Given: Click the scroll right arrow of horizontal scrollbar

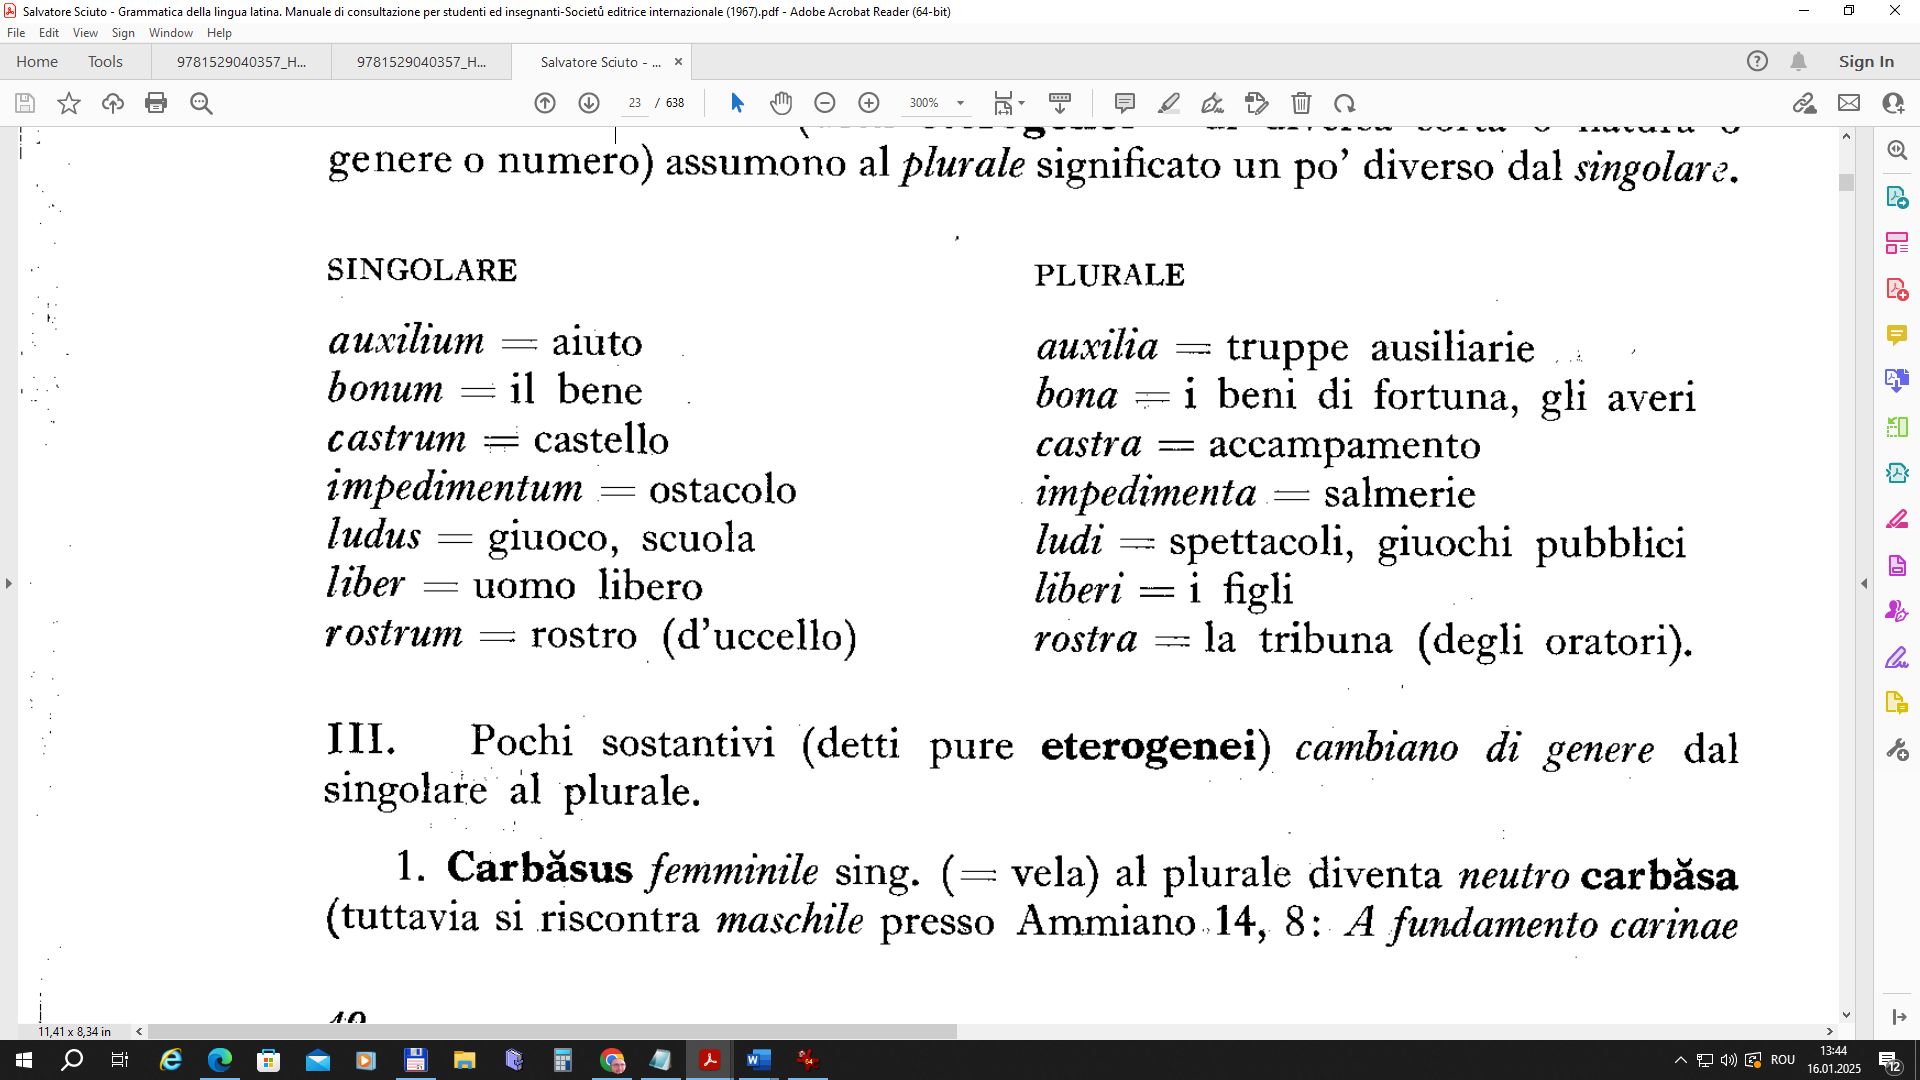Looking at the screenshot, I should tap(1830, 1031).
